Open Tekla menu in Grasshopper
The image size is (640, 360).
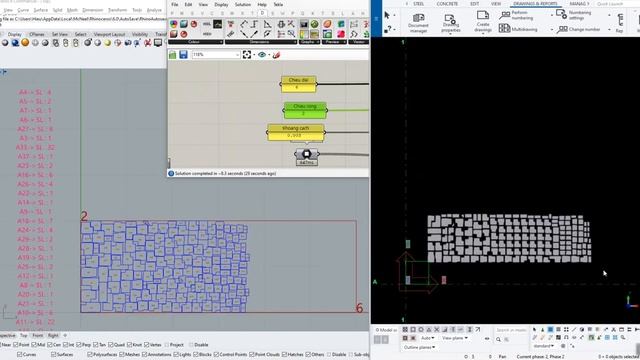tap(278, 4)
